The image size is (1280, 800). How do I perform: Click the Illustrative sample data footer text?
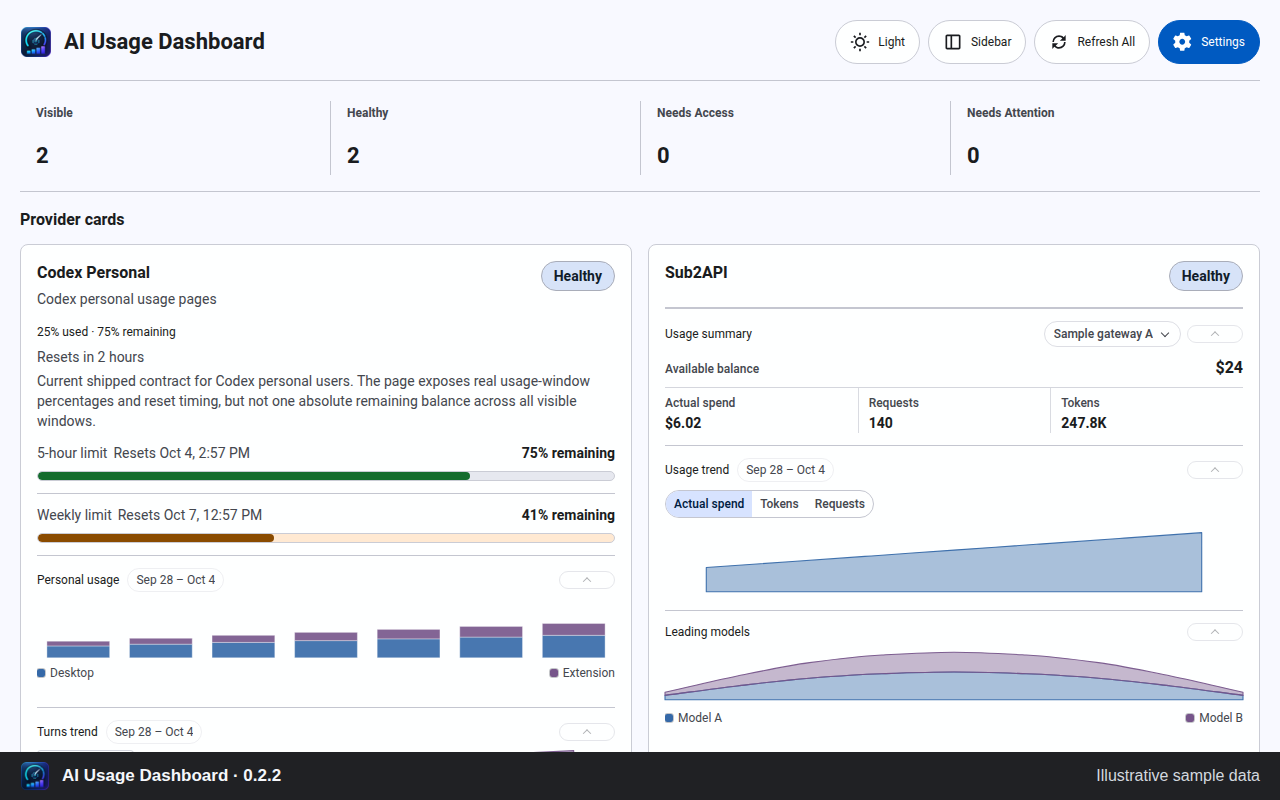(x=1178, y=776)
